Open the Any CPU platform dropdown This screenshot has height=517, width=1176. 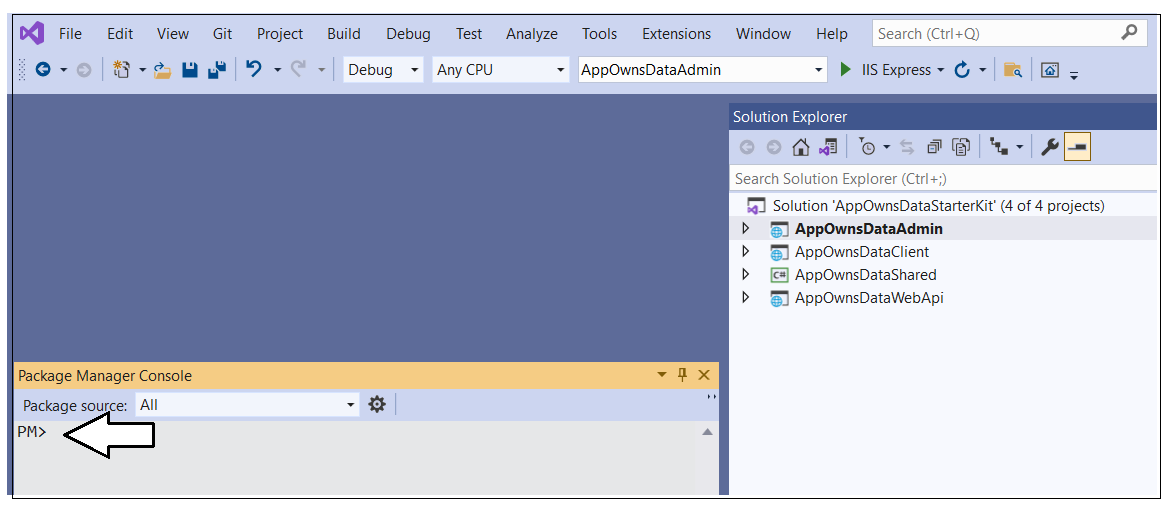pos(560,70)
